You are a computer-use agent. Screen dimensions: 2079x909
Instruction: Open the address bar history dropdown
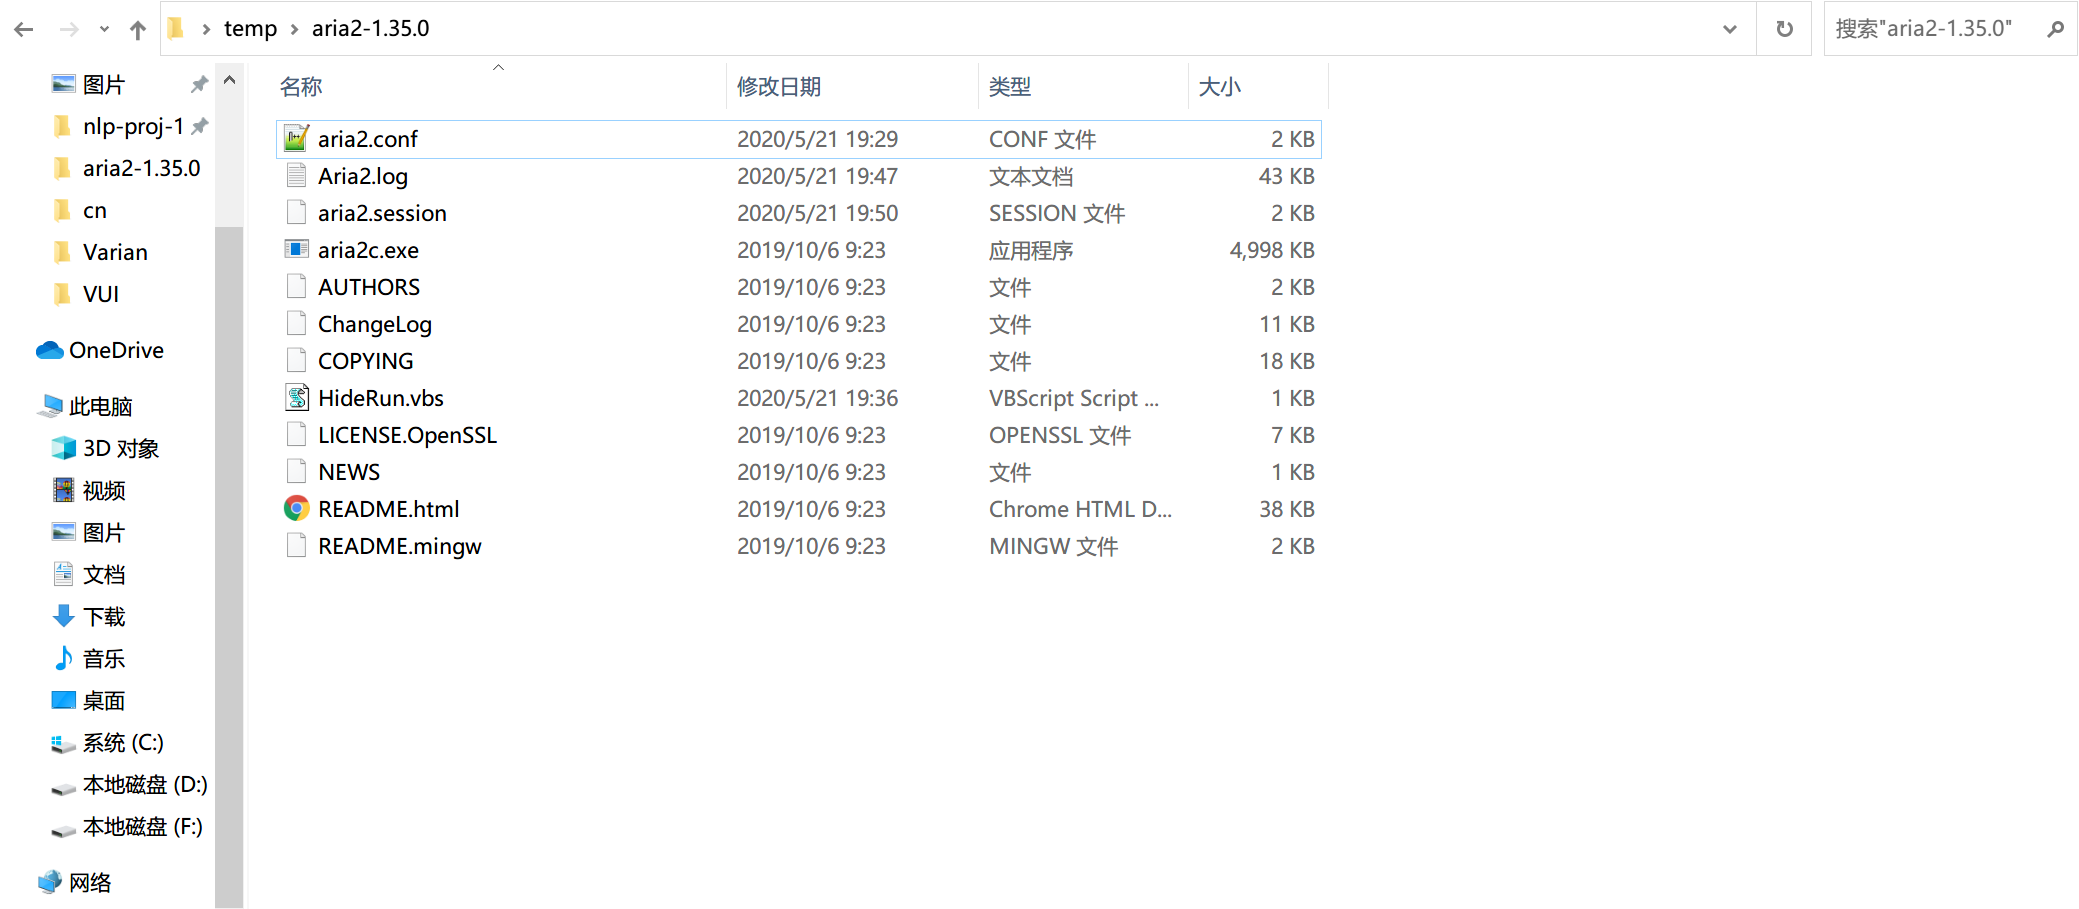click(x=1729, y=29)
